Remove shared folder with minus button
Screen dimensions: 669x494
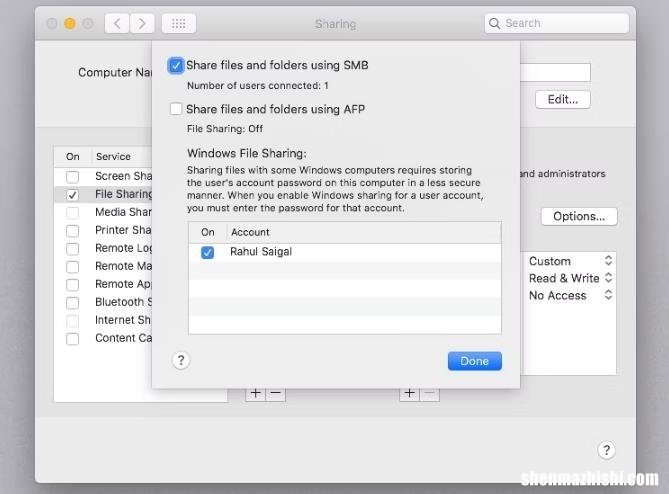tap(276, 393)
